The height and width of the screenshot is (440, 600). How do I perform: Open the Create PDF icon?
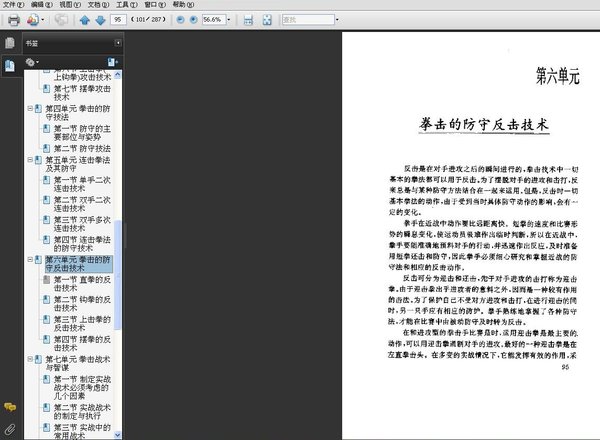pos(33,20)
